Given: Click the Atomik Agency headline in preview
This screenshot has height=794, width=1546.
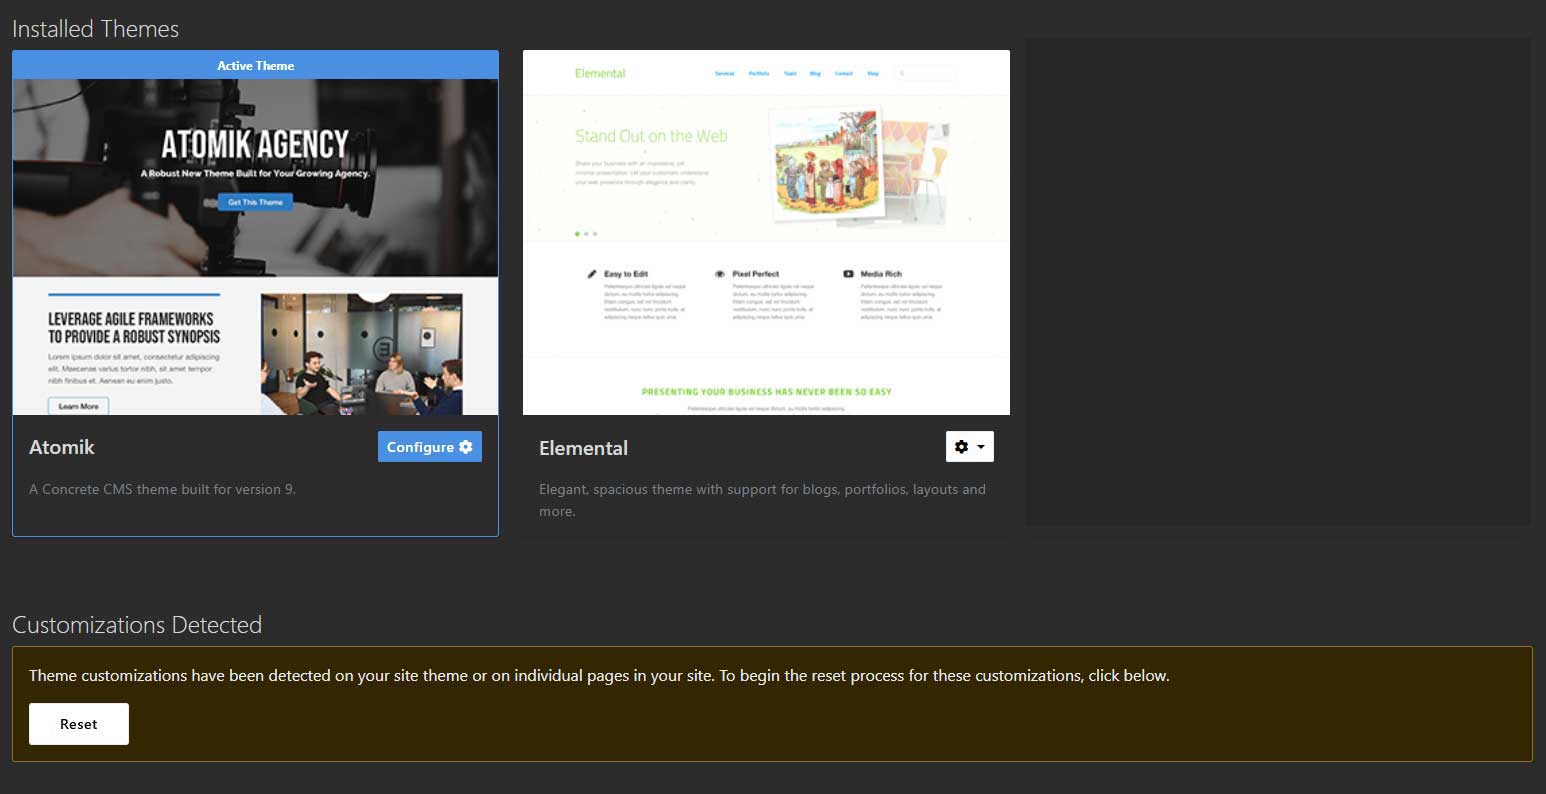Looking at the screenshot, I should point(255,145).
